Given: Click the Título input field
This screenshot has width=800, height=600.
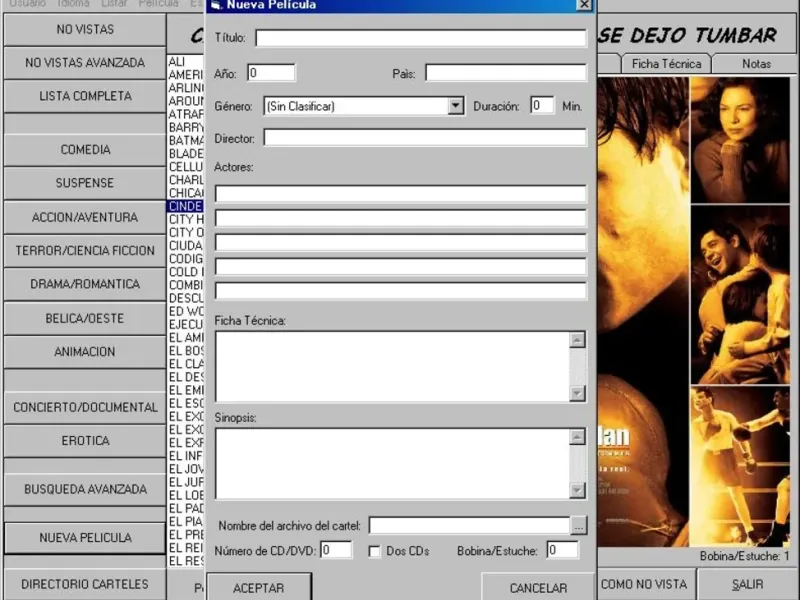Looking at the screenshot, I should tap(420, 38).
